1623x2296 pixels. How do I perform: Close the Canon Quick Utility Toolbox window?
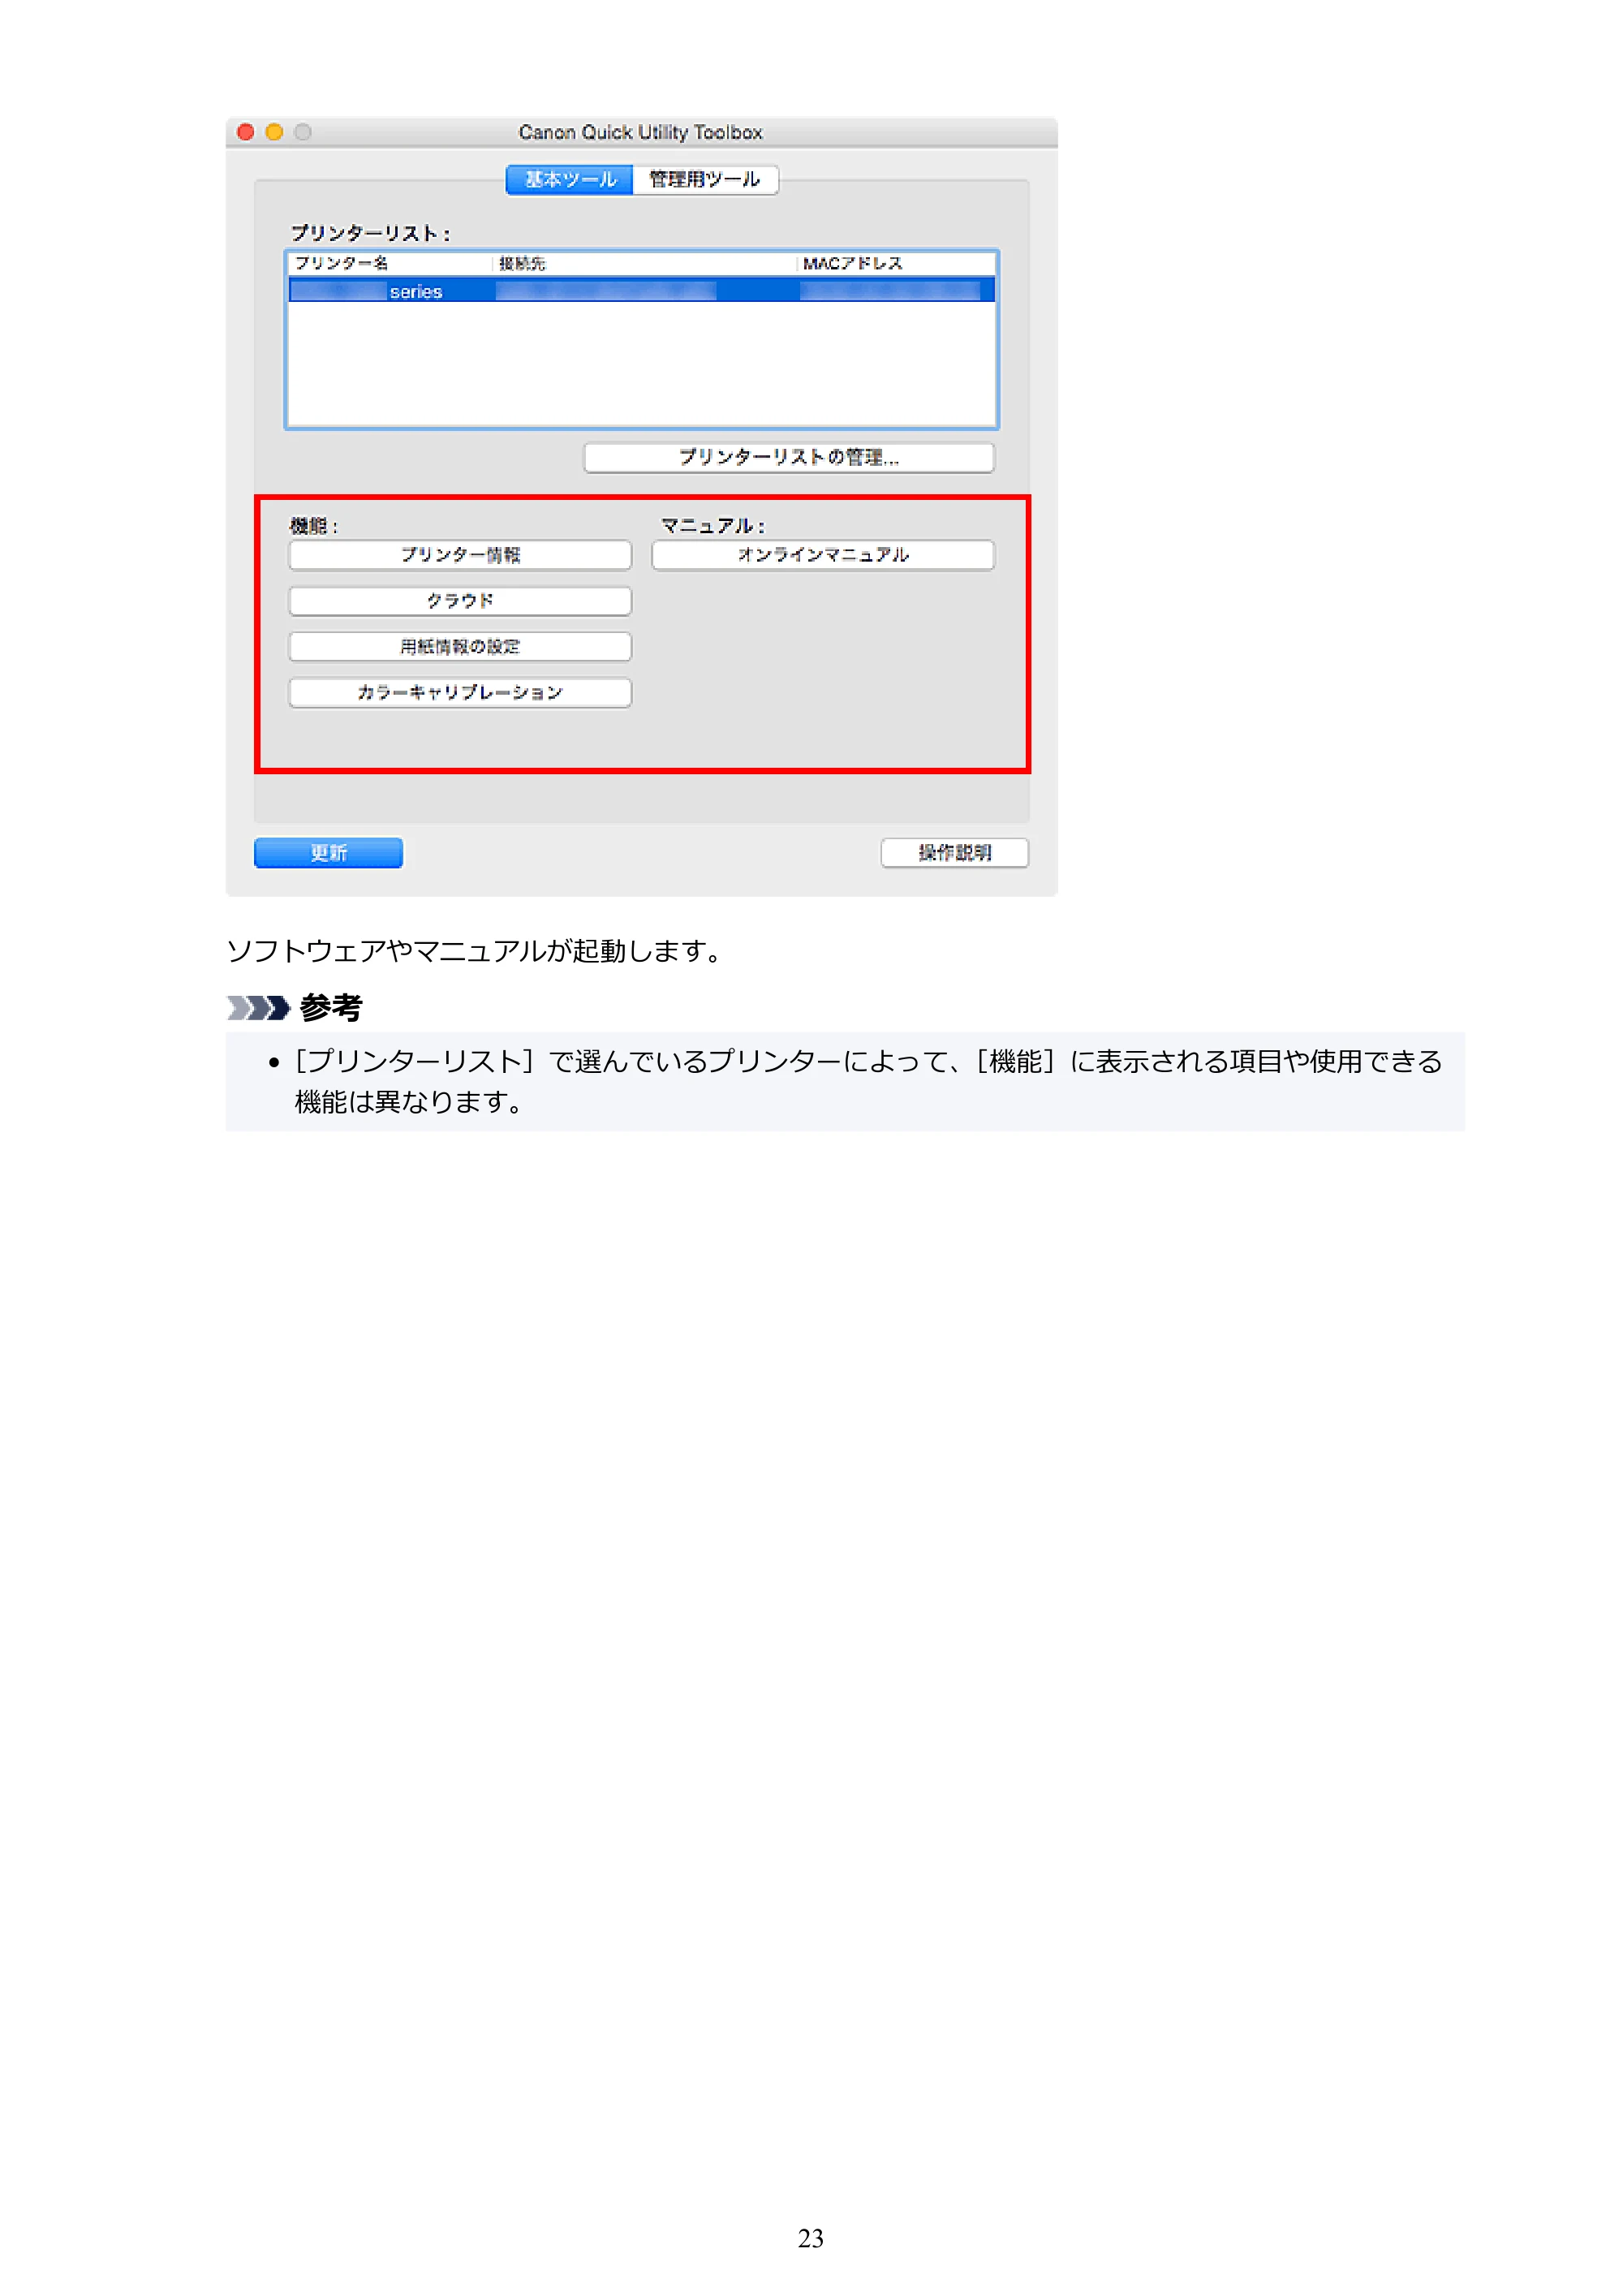point(246,132)
